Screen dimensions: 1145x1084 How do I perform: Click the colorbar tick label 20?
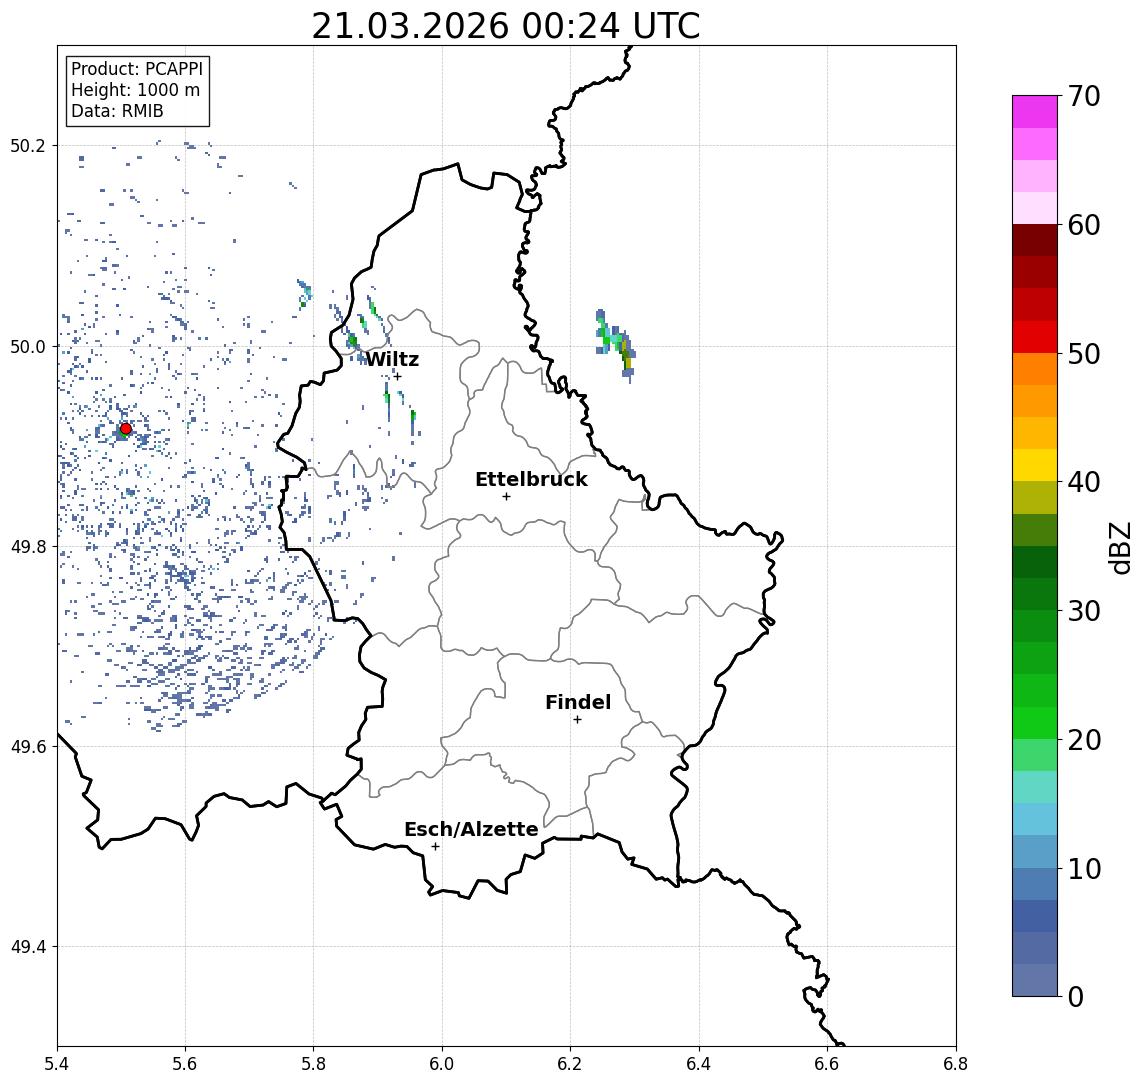coord(1083,739)
